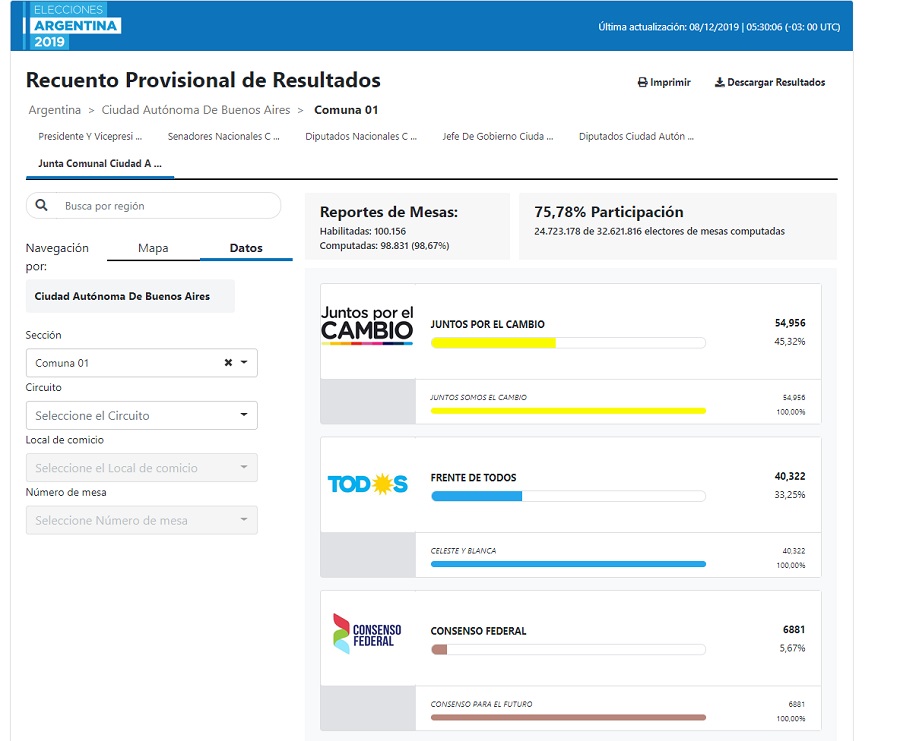Switch to the Presidente Y Vicepresi... tab

coord(90,137)
